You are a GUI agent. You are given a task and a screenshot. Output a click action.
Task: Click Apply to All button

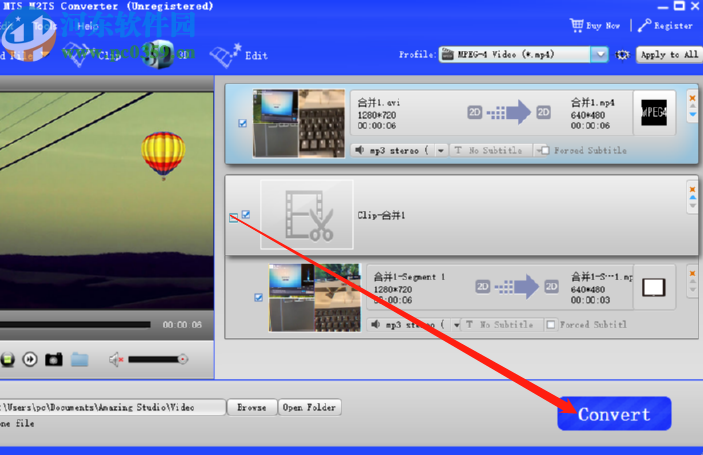pyautogui.click(x=669, y=55)
